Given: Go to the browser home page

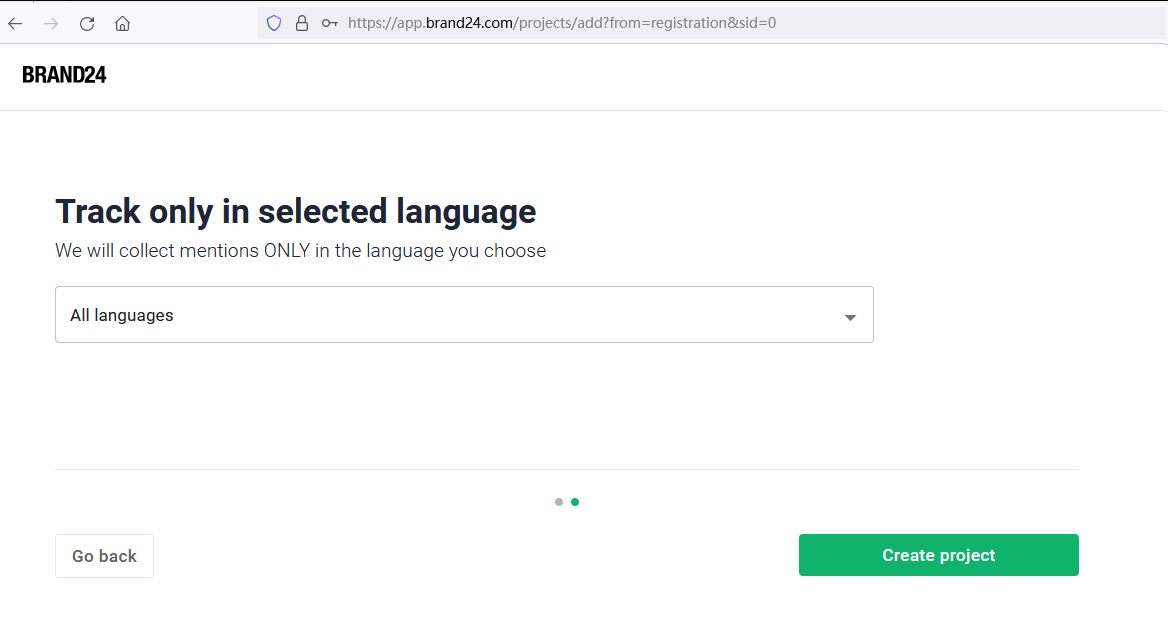Looking at the screenshot, I should click(x=122, y=24).
